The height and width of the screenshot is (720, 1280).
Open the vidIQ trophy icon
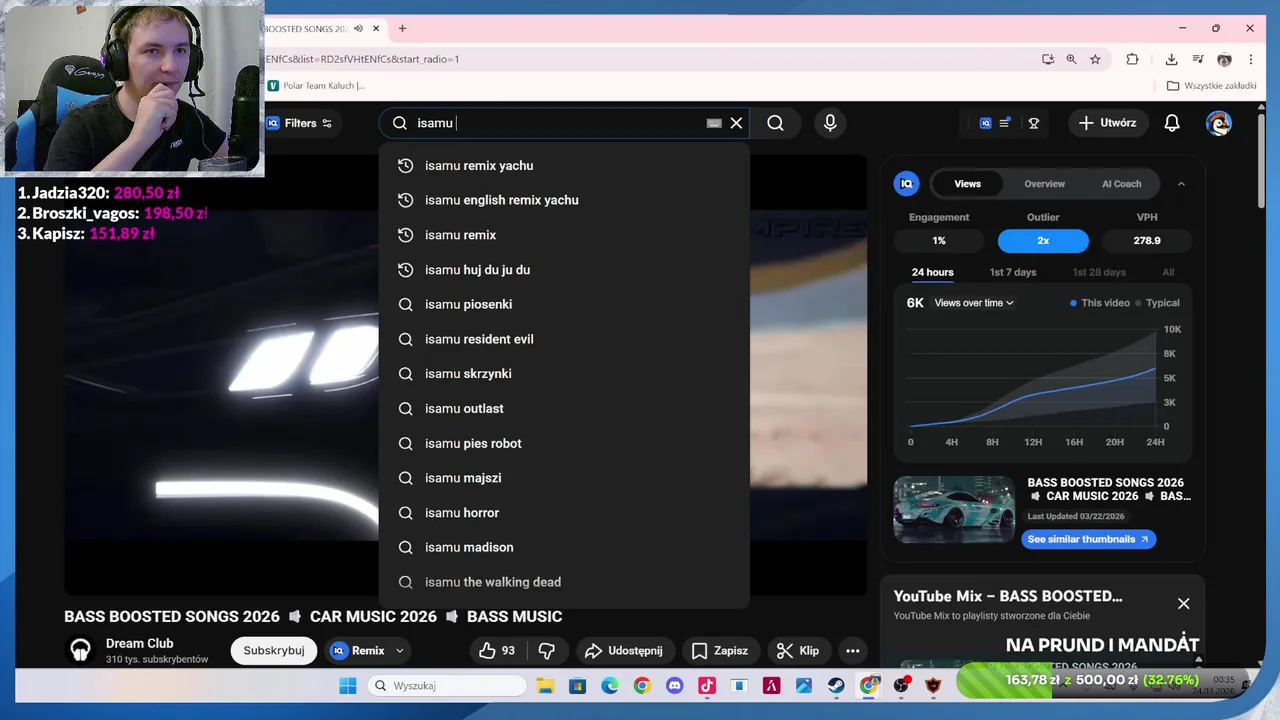[1034, 123]
